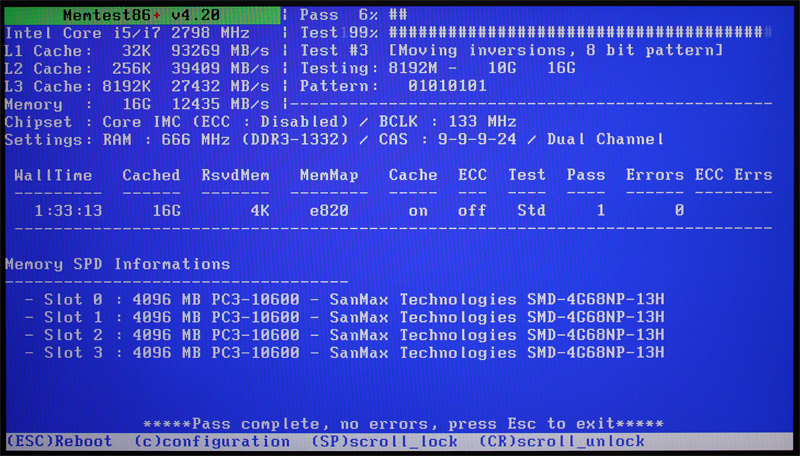800x456 pixels.
Task: Click the Dual Channel text
Action: point(605,139)
